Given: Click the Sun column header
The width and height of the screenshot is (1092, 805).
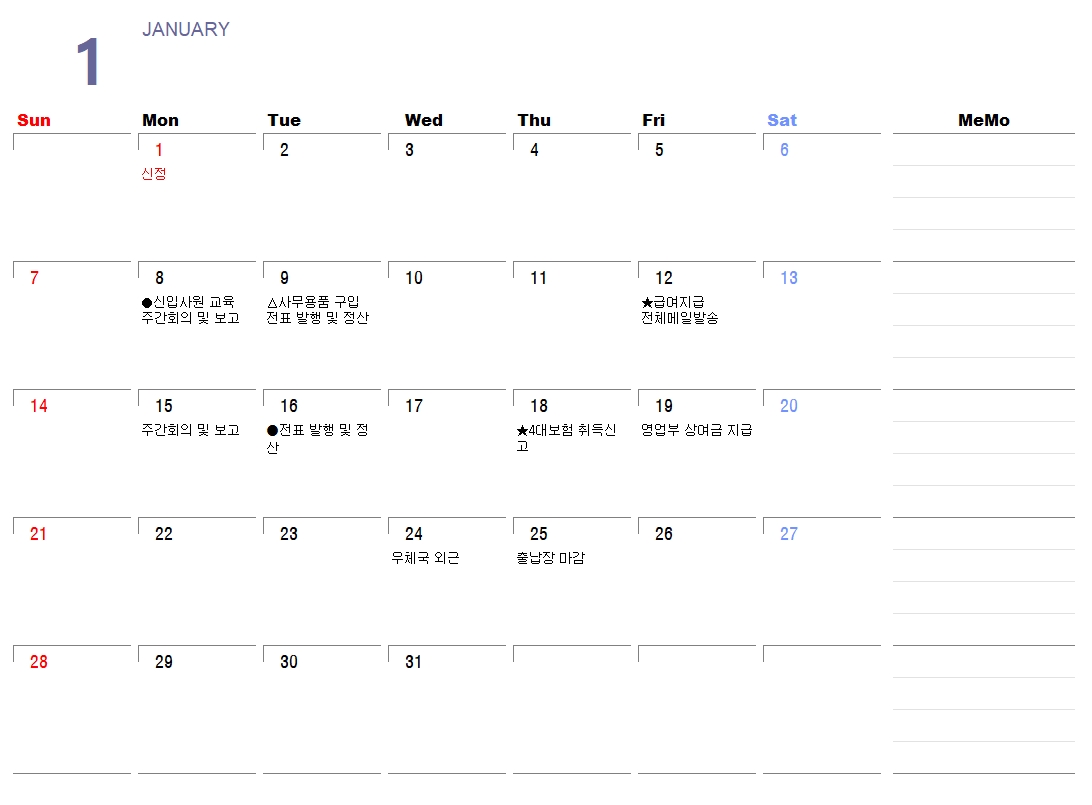Looking at the screenshot, I should point(34,120).
